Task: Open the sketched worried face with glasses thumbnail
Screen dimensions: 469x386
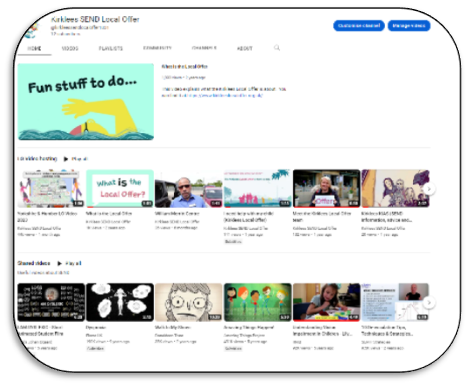Action: (189, 302)
